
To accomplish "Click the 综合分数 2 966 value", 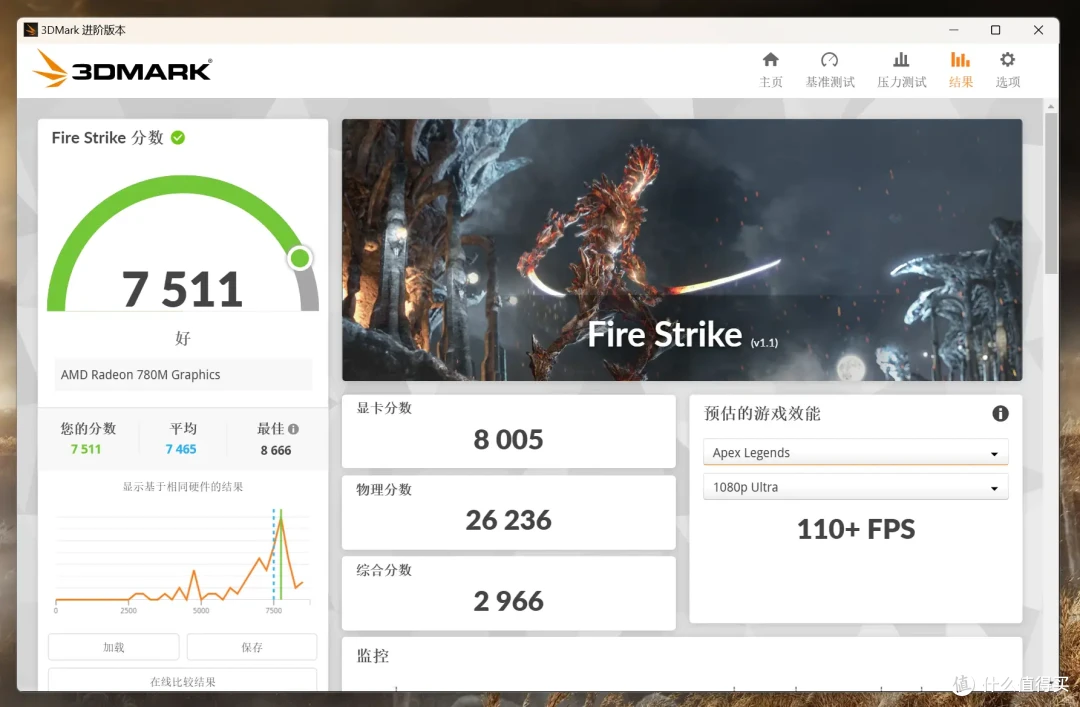I will pyautogui.click(x=508, y=602).
